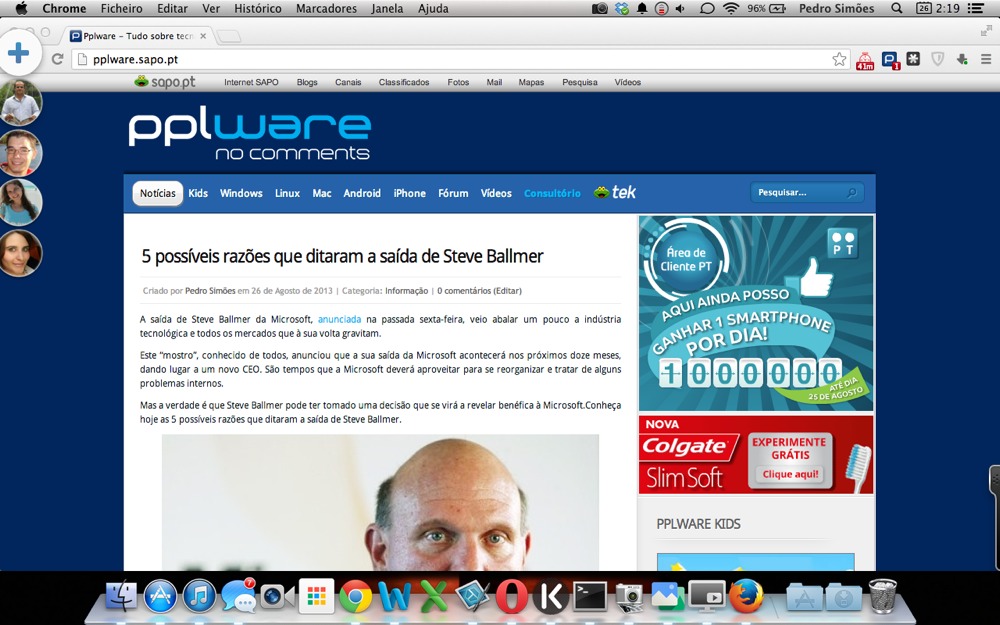Click the Dropbox menu bar icon
The width and height of the screenshot is (1000, 625).
[621, 8]
